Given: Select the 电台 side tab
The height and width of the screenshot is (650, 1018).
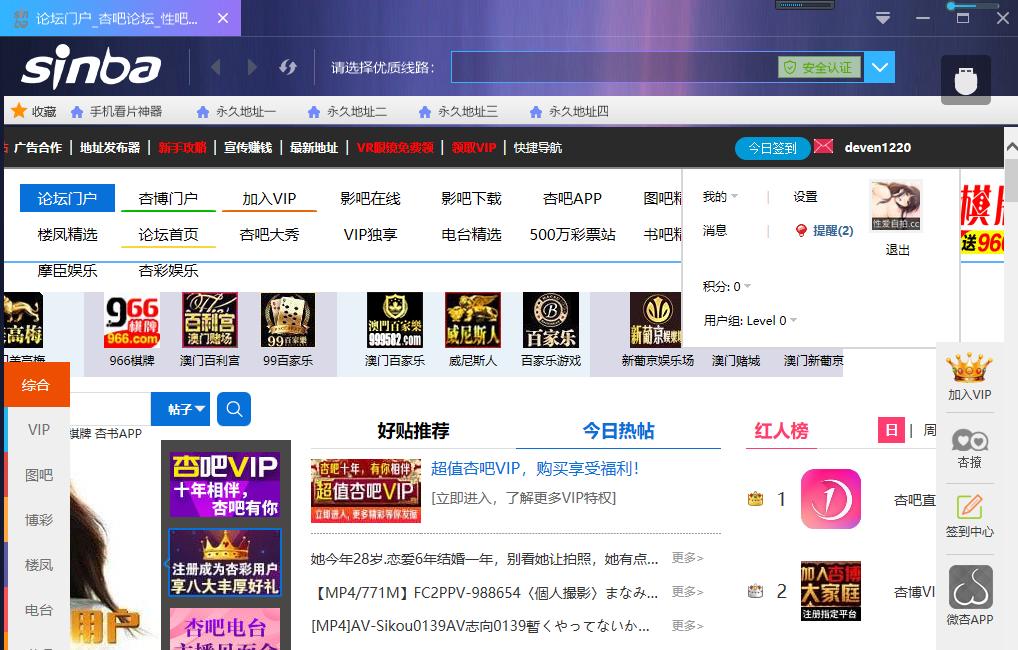Looking at the screenshot, I should tap(39, 610).
